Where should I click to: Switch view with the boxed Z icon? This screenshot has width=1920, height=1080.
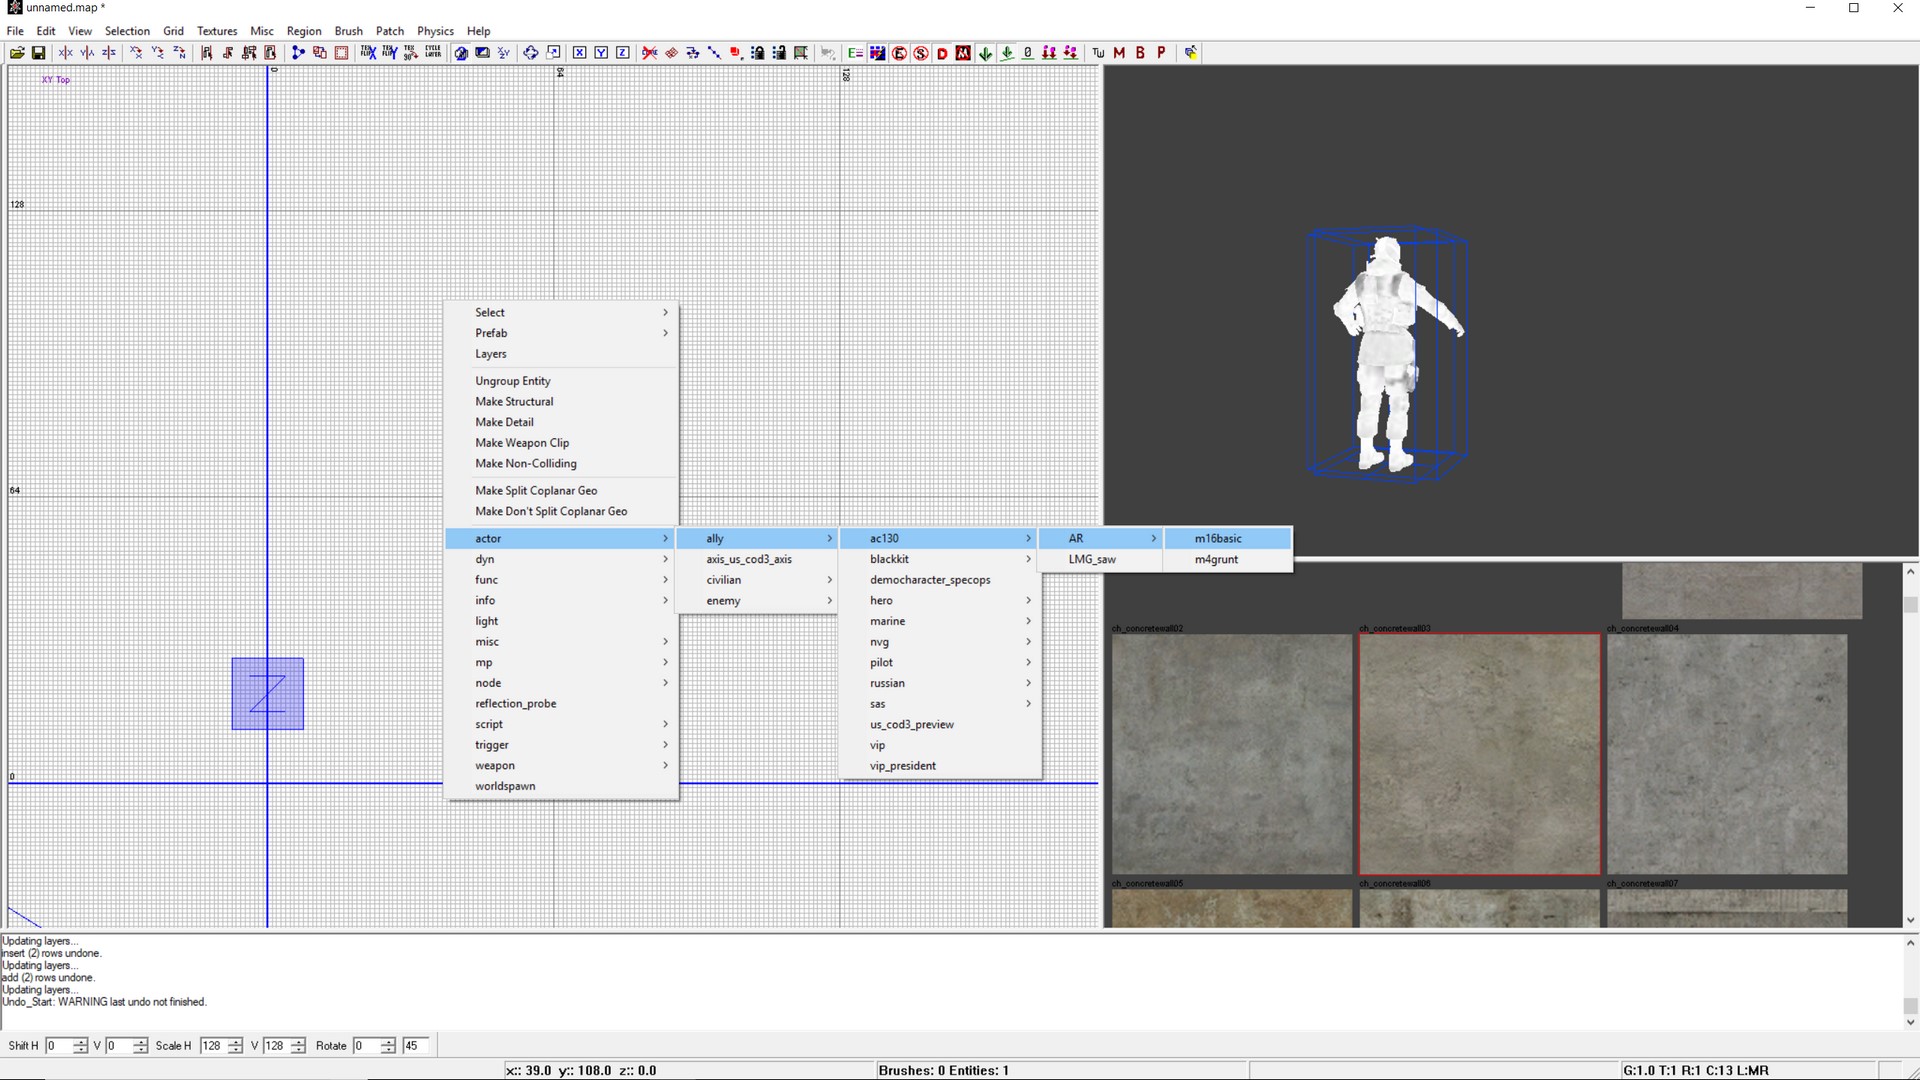(x=622, y=53)
